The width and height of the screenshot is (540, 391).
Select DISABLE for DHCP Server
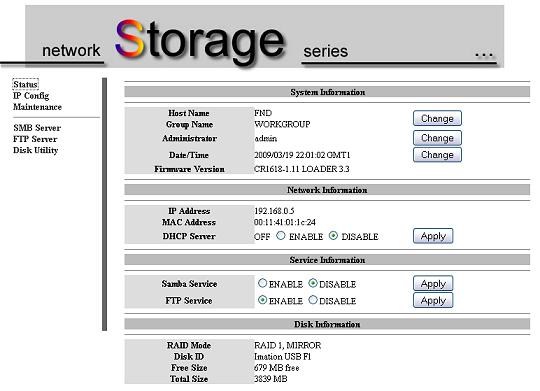pos(333,236)
